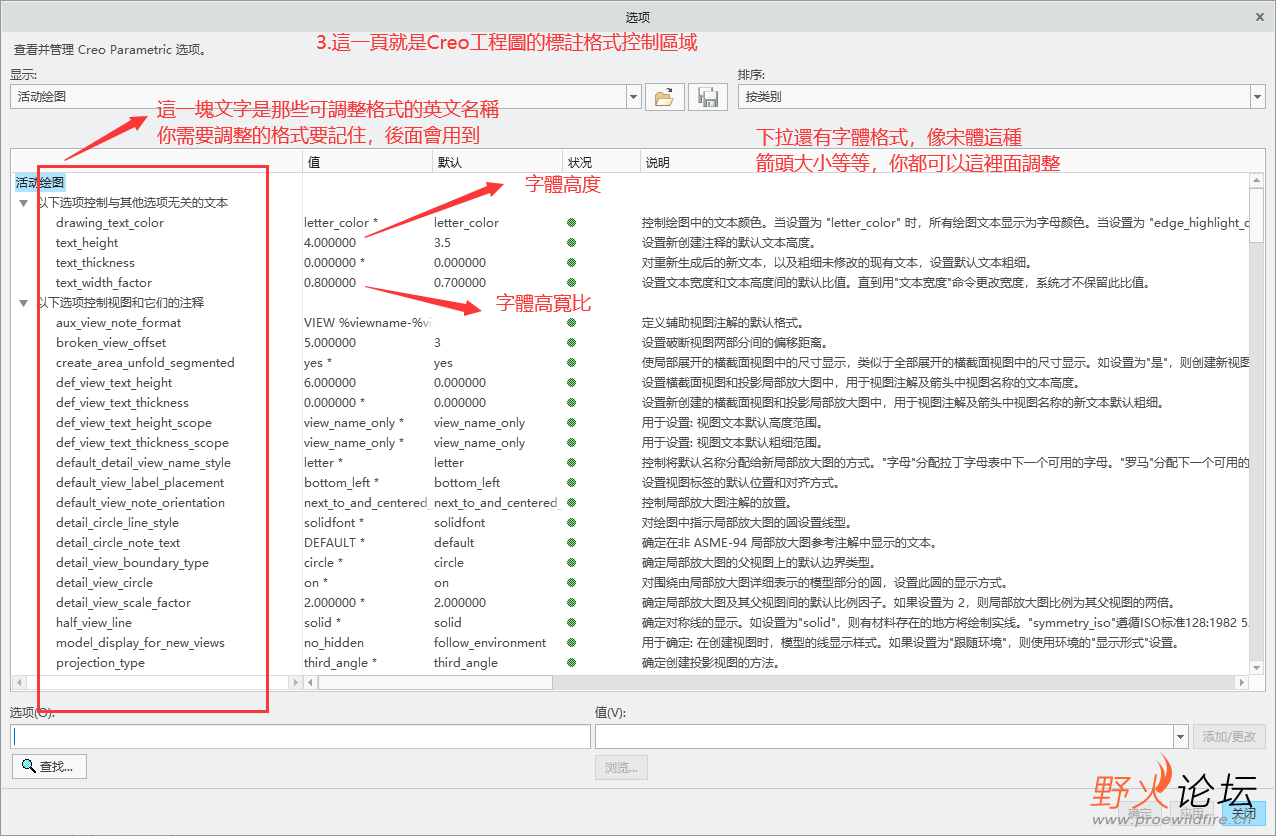Open the 值(V) value dropdown arrow
Image resolution: width=1276 pixels, height=836 pixels.
tap(1181, 737)
